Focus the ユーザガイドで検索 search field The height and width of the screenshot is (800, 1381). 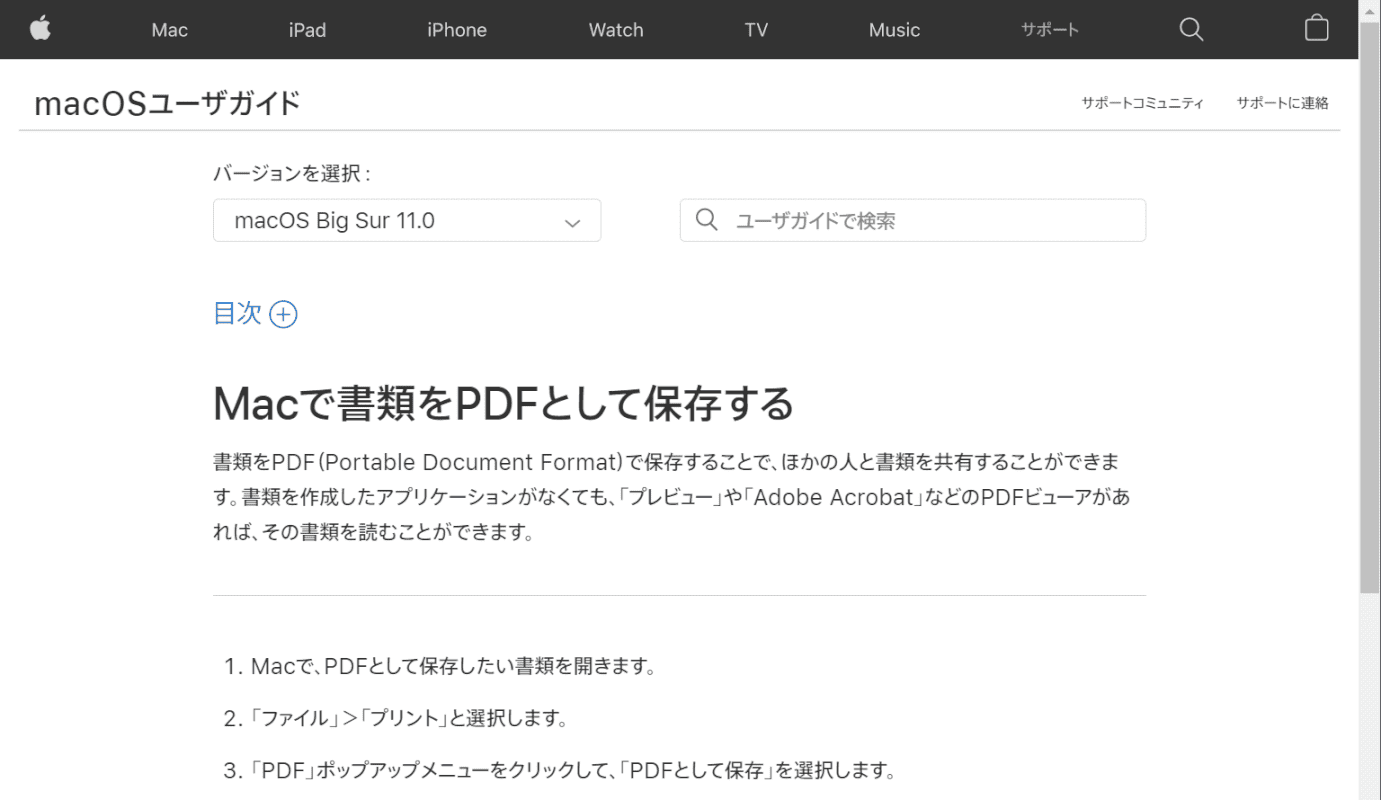point(913,220)
